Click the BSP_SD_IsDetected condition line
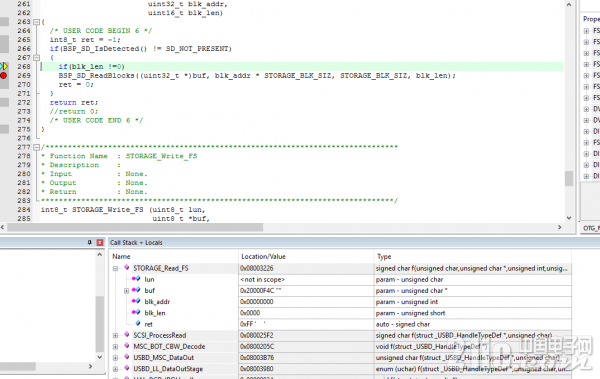 point(140,49)
